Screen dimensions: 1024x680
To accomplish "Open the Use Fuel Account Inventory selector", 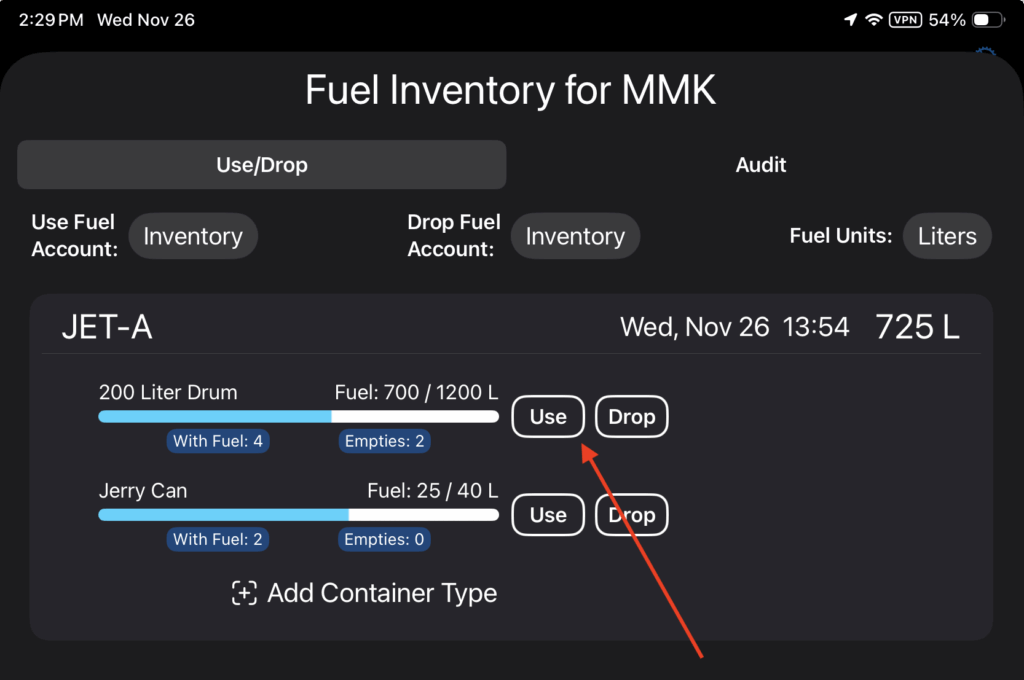I will pos(193,237).
